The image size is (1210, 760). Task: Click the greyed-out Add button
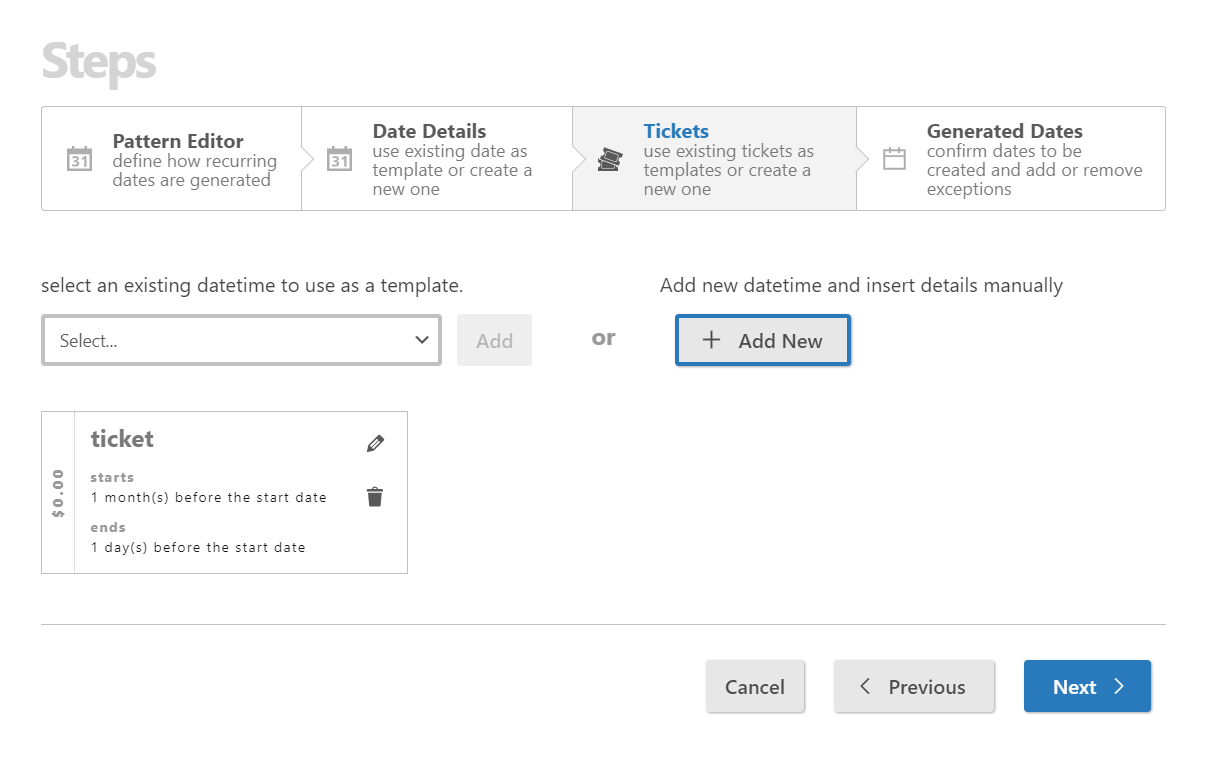[x=494, y=341]
